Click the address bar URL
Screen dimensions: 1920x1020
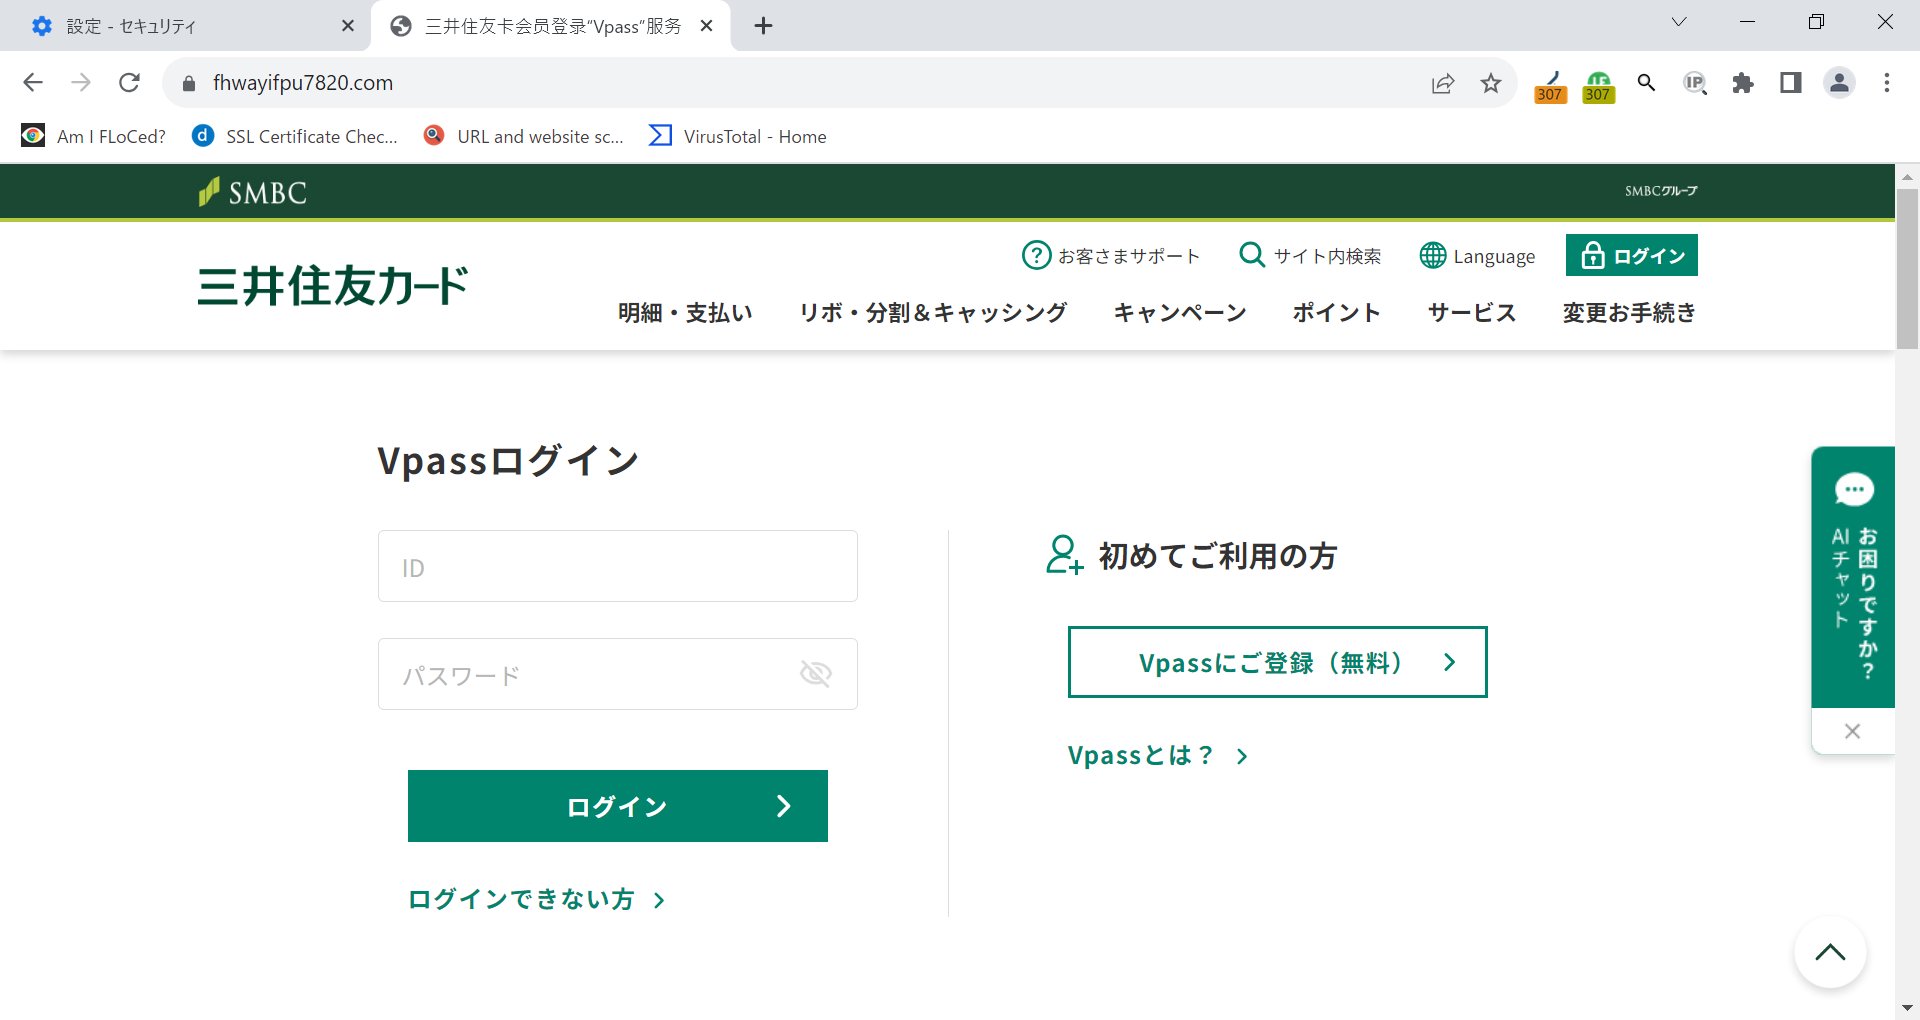coord(303,83)
